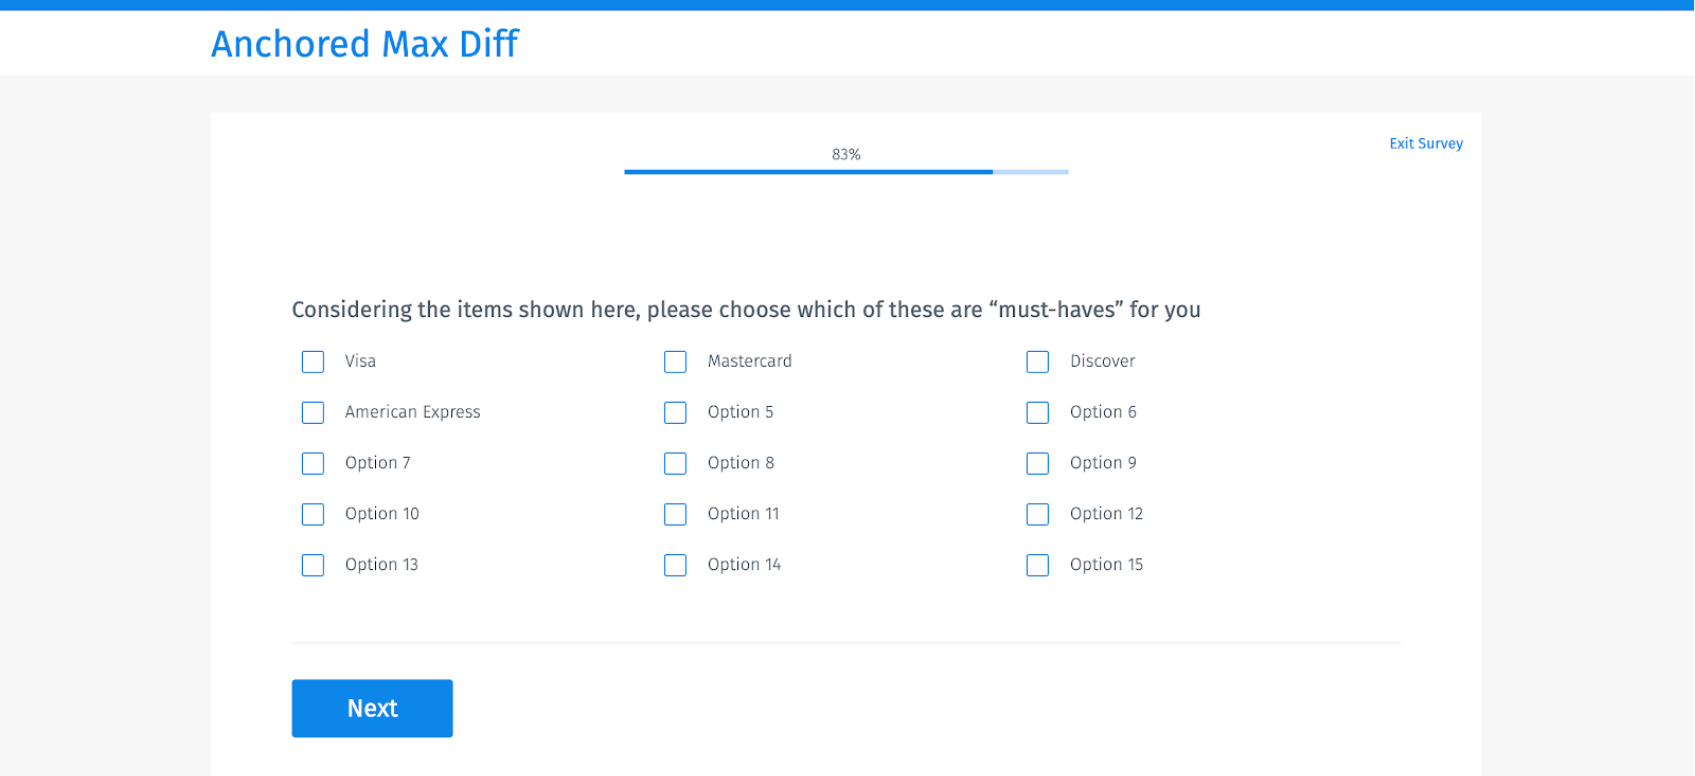Viewport: 1695px width, 776px height.
Task: Click the Exit Survey link
Action: [1426, 143]
